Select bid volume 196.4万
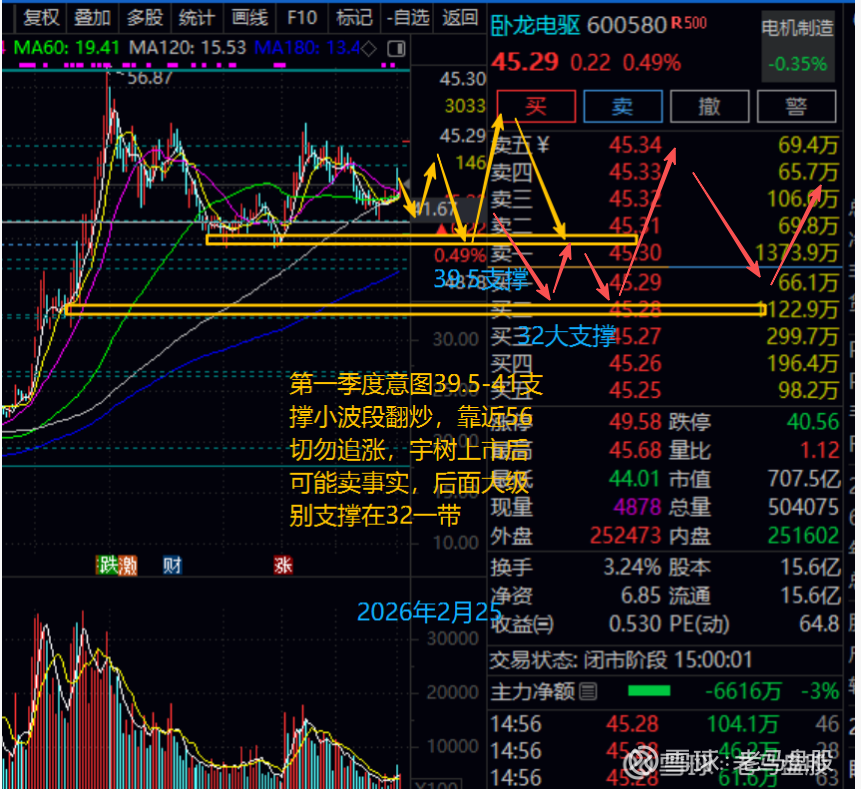Screen dimensions: 861x789 pos(802,363)
